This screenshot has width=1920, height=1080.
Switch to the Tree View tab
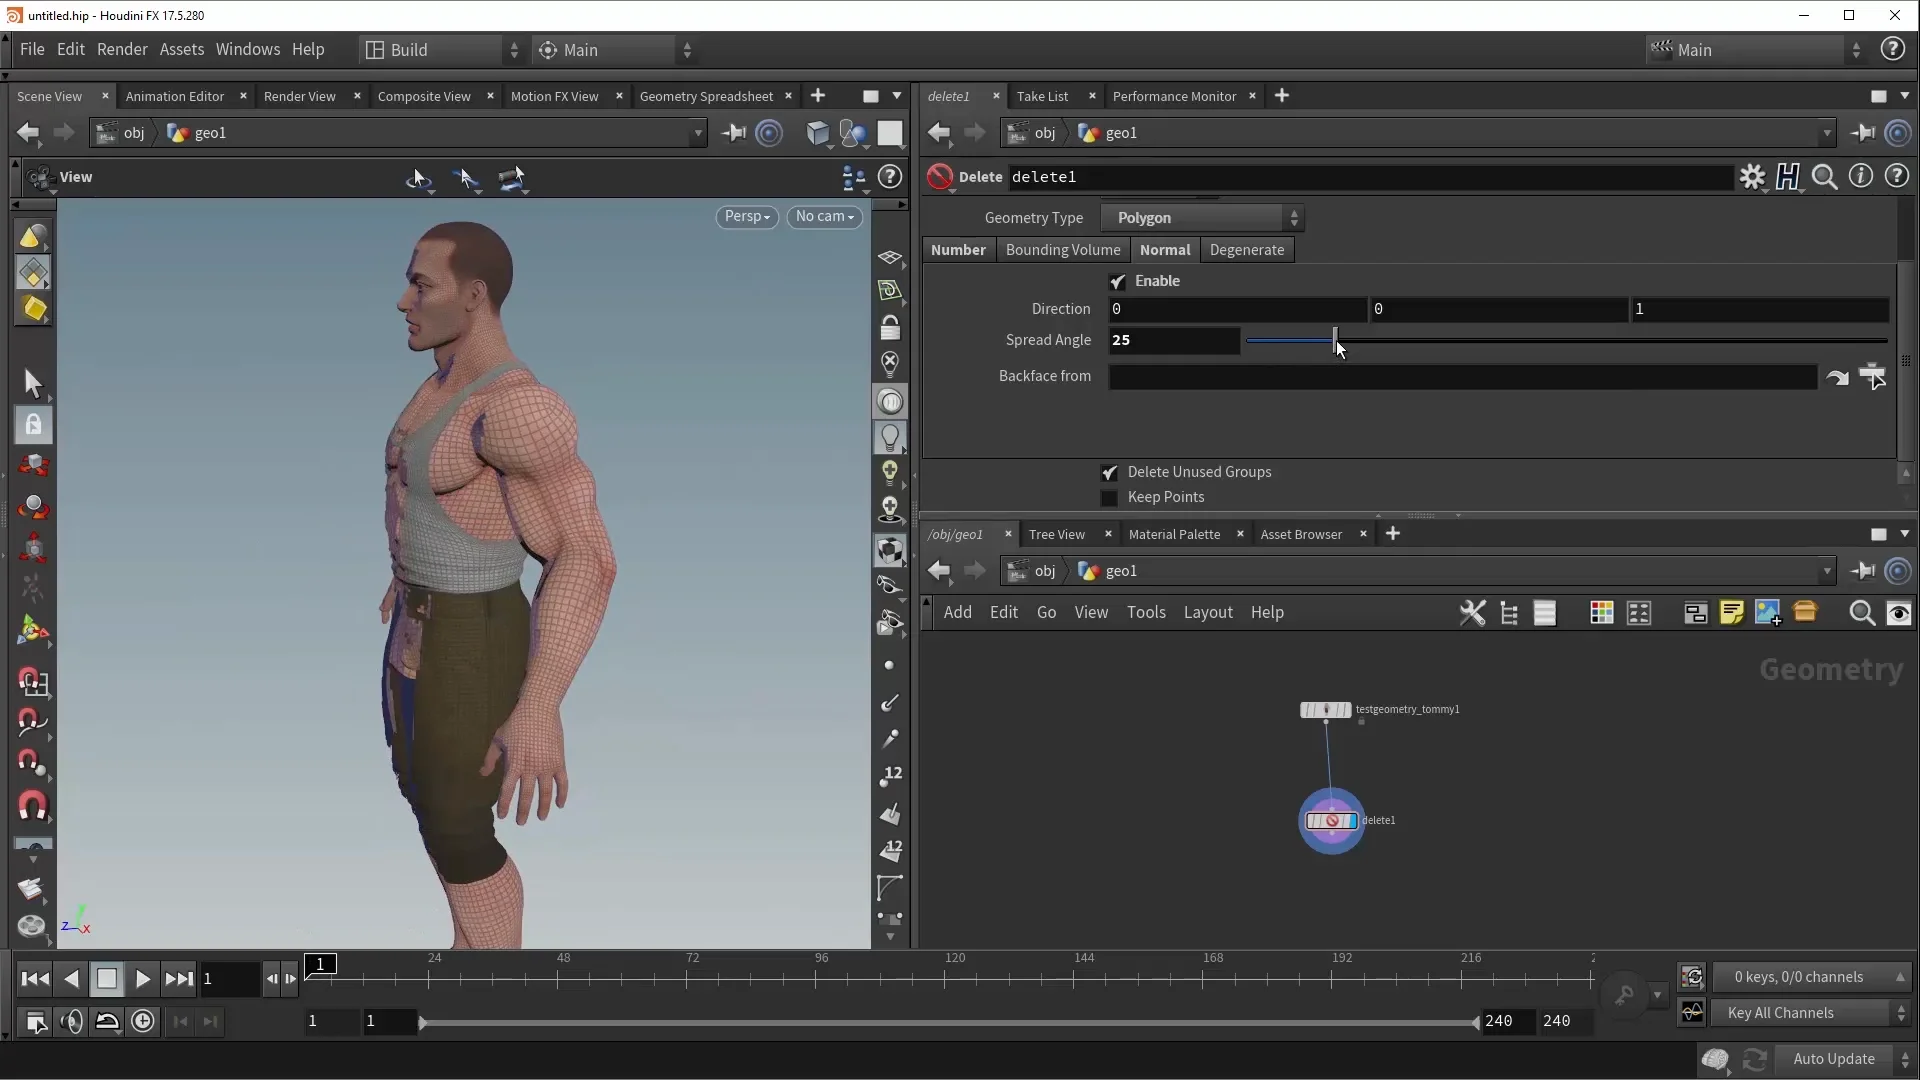[x=1057, y=535]
